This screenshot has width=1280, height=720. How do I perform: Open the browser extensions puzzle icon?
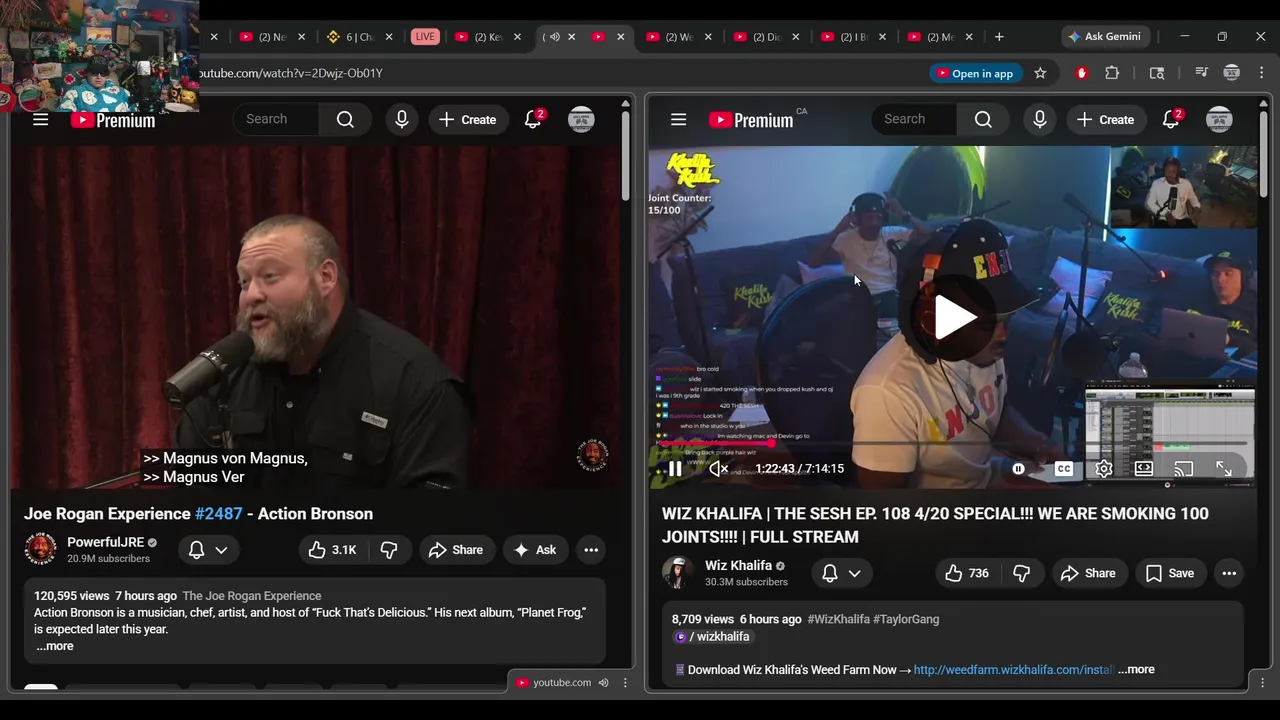pos(1112,73)
